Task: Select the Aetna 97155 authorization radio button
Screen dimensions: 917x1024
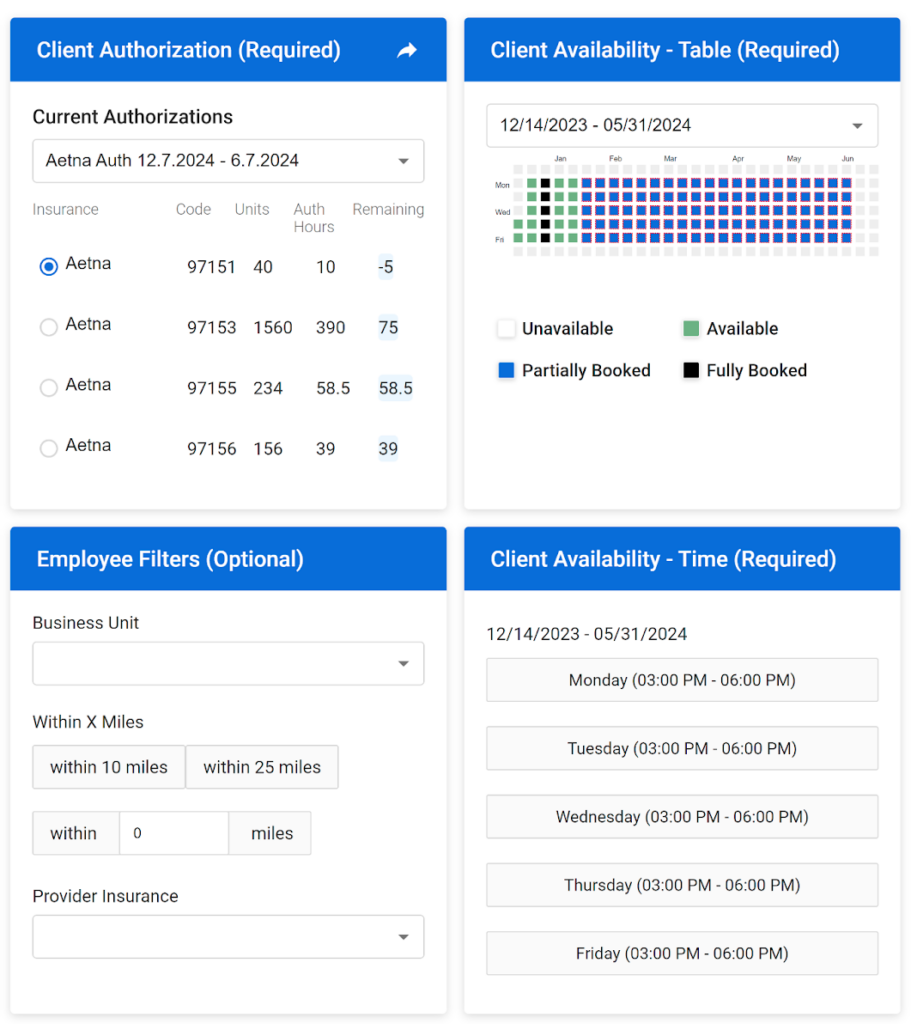Action: point(48,388)
